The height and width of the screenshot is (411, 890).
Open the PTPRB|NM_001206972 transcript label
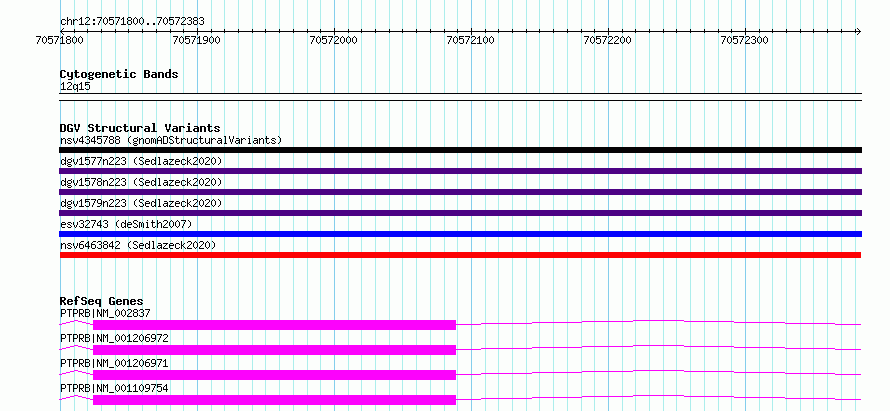pyautogui.click(x=114, y=338)
